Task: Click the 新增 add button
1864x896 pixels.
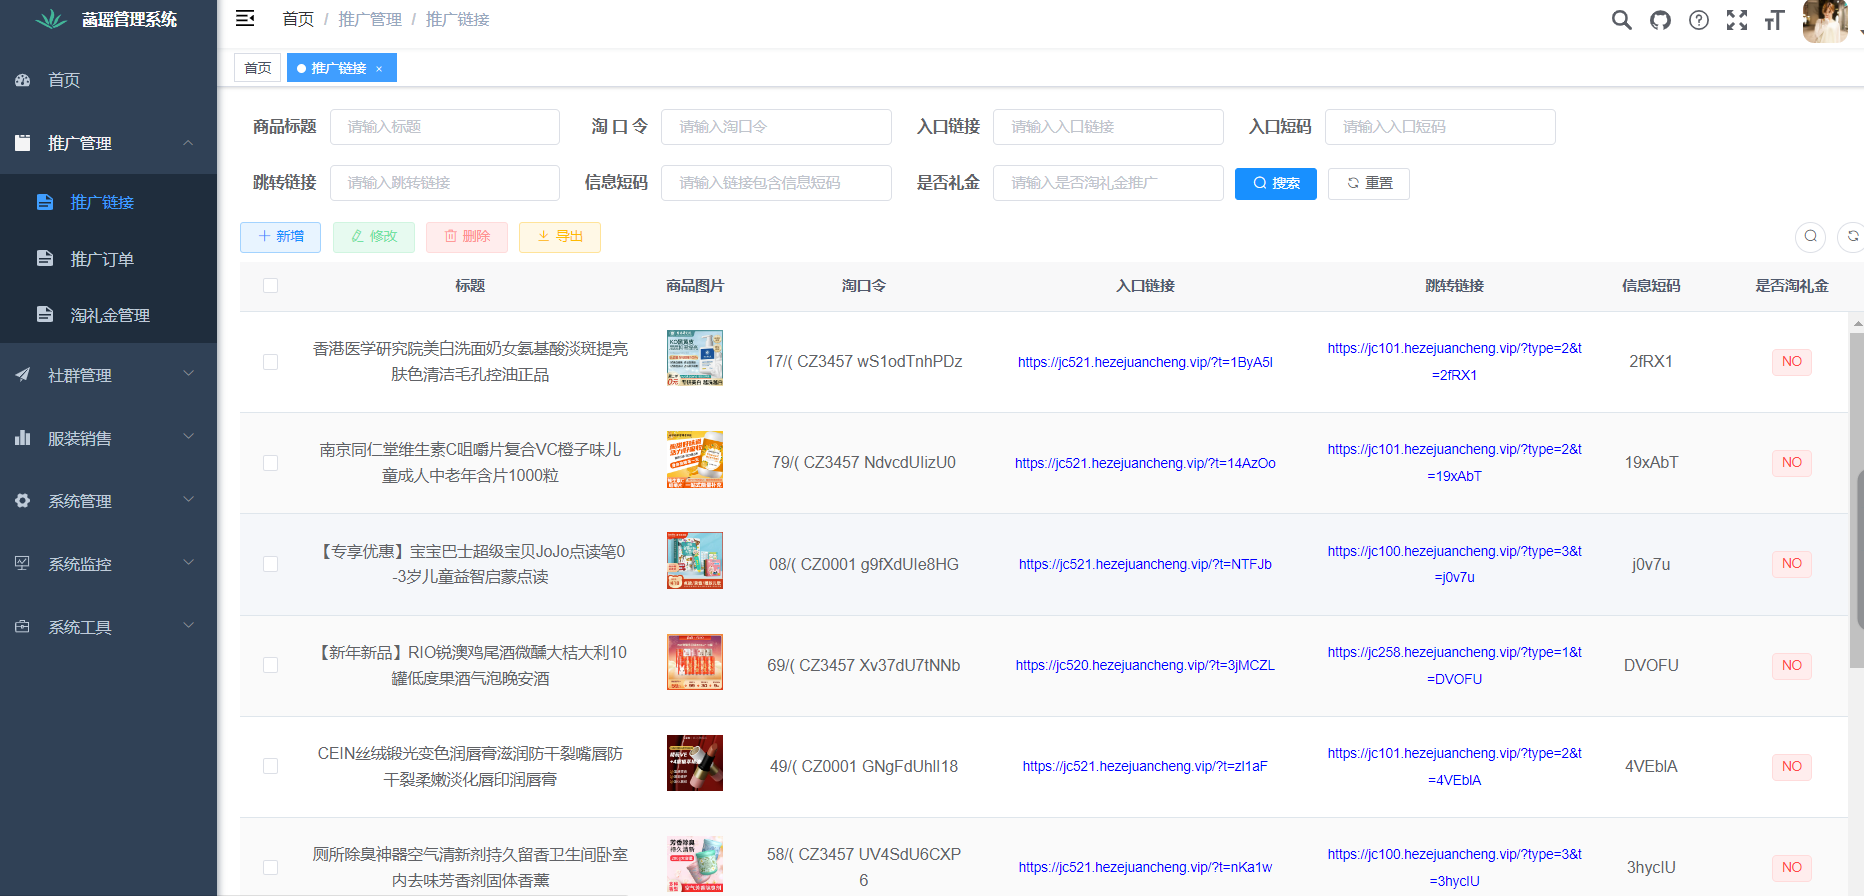Action: (x=280, y=237)
